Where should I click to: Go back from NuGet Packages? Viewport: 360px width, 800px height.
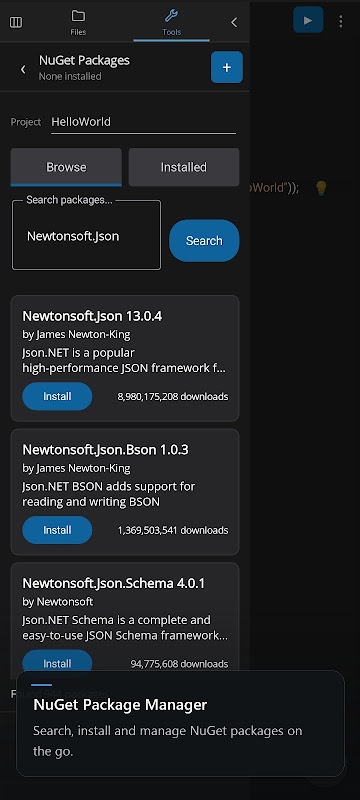click(23, 69)
